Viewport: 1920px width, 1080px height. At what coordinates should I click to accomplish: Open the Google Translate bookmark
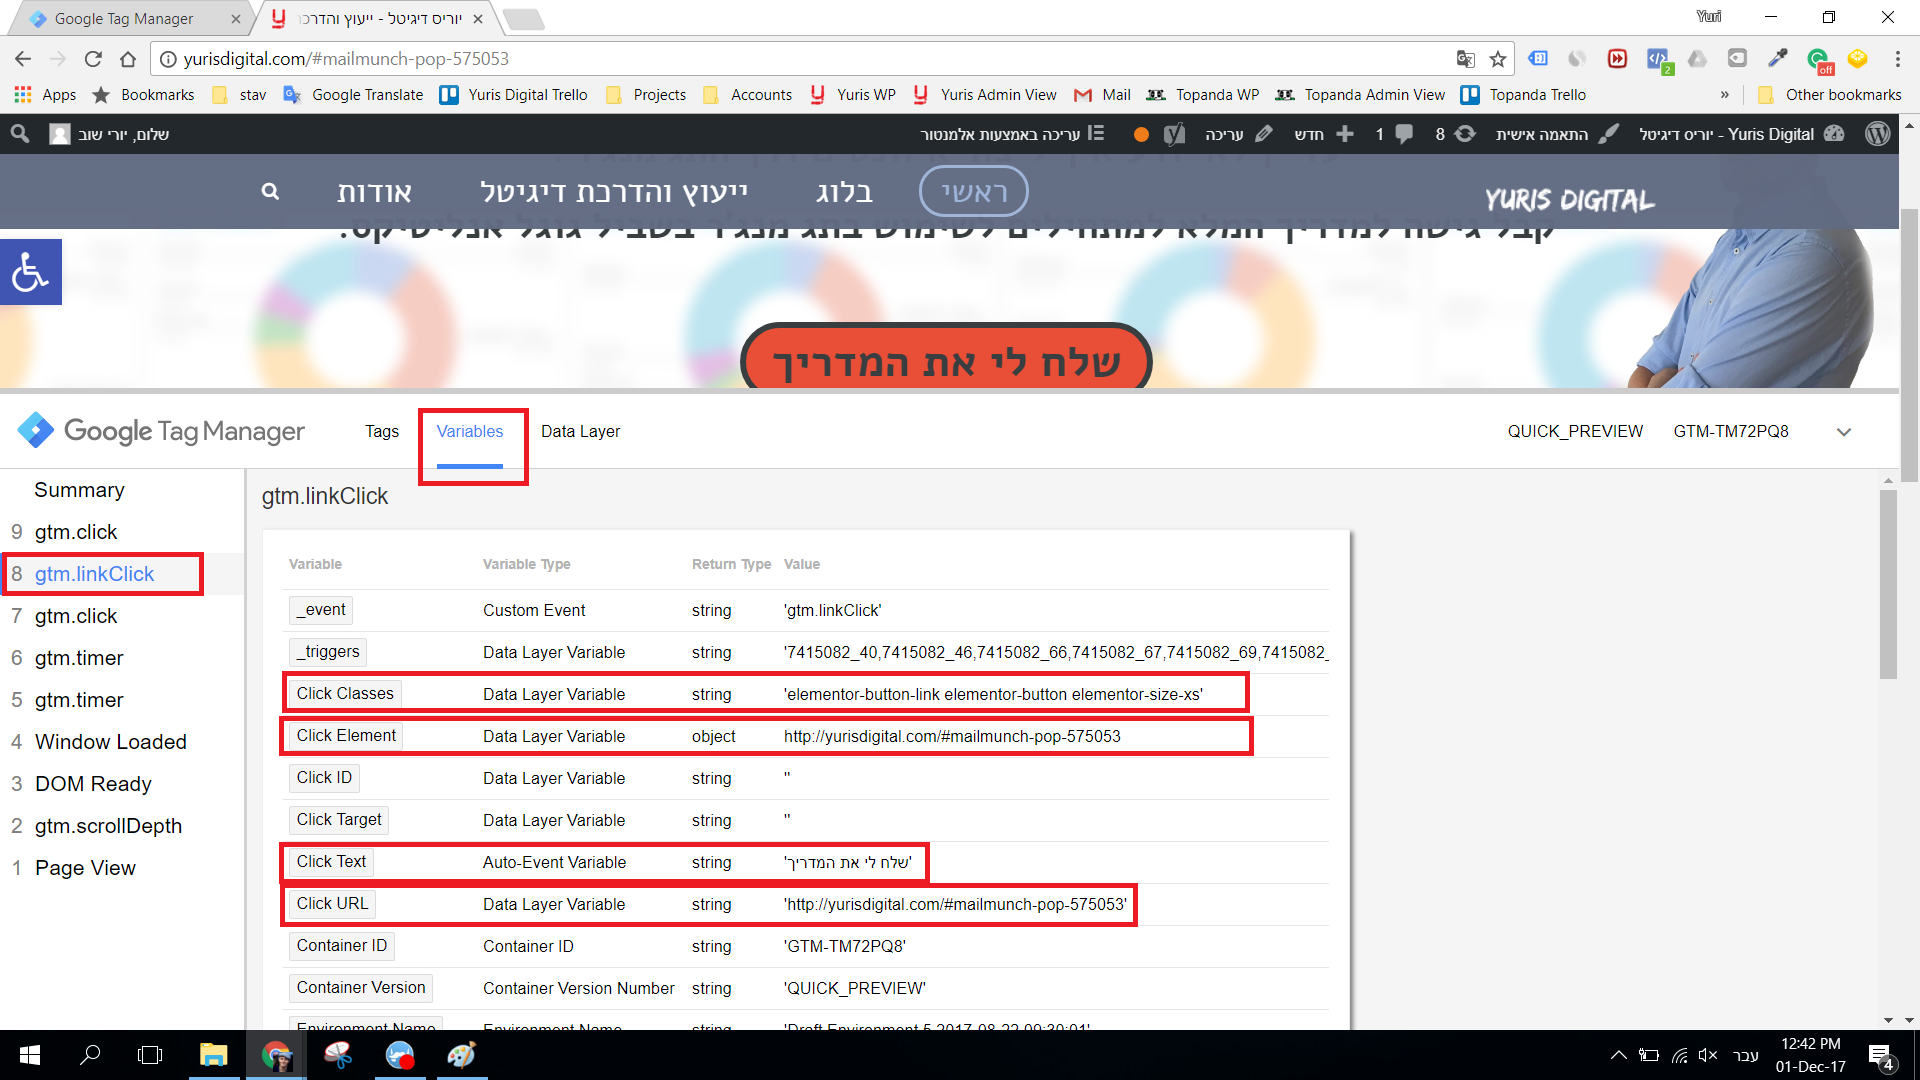tap(353, 95)
